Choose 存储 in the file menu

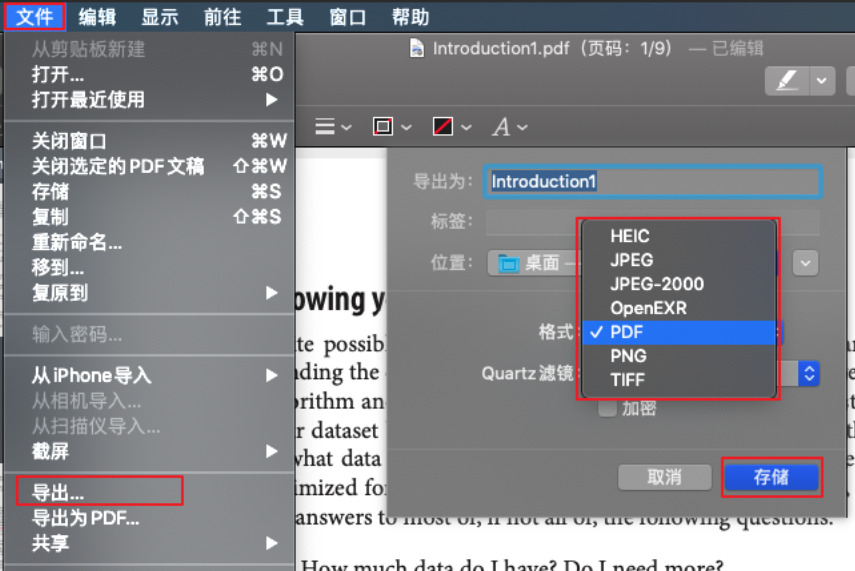point(149,191)
